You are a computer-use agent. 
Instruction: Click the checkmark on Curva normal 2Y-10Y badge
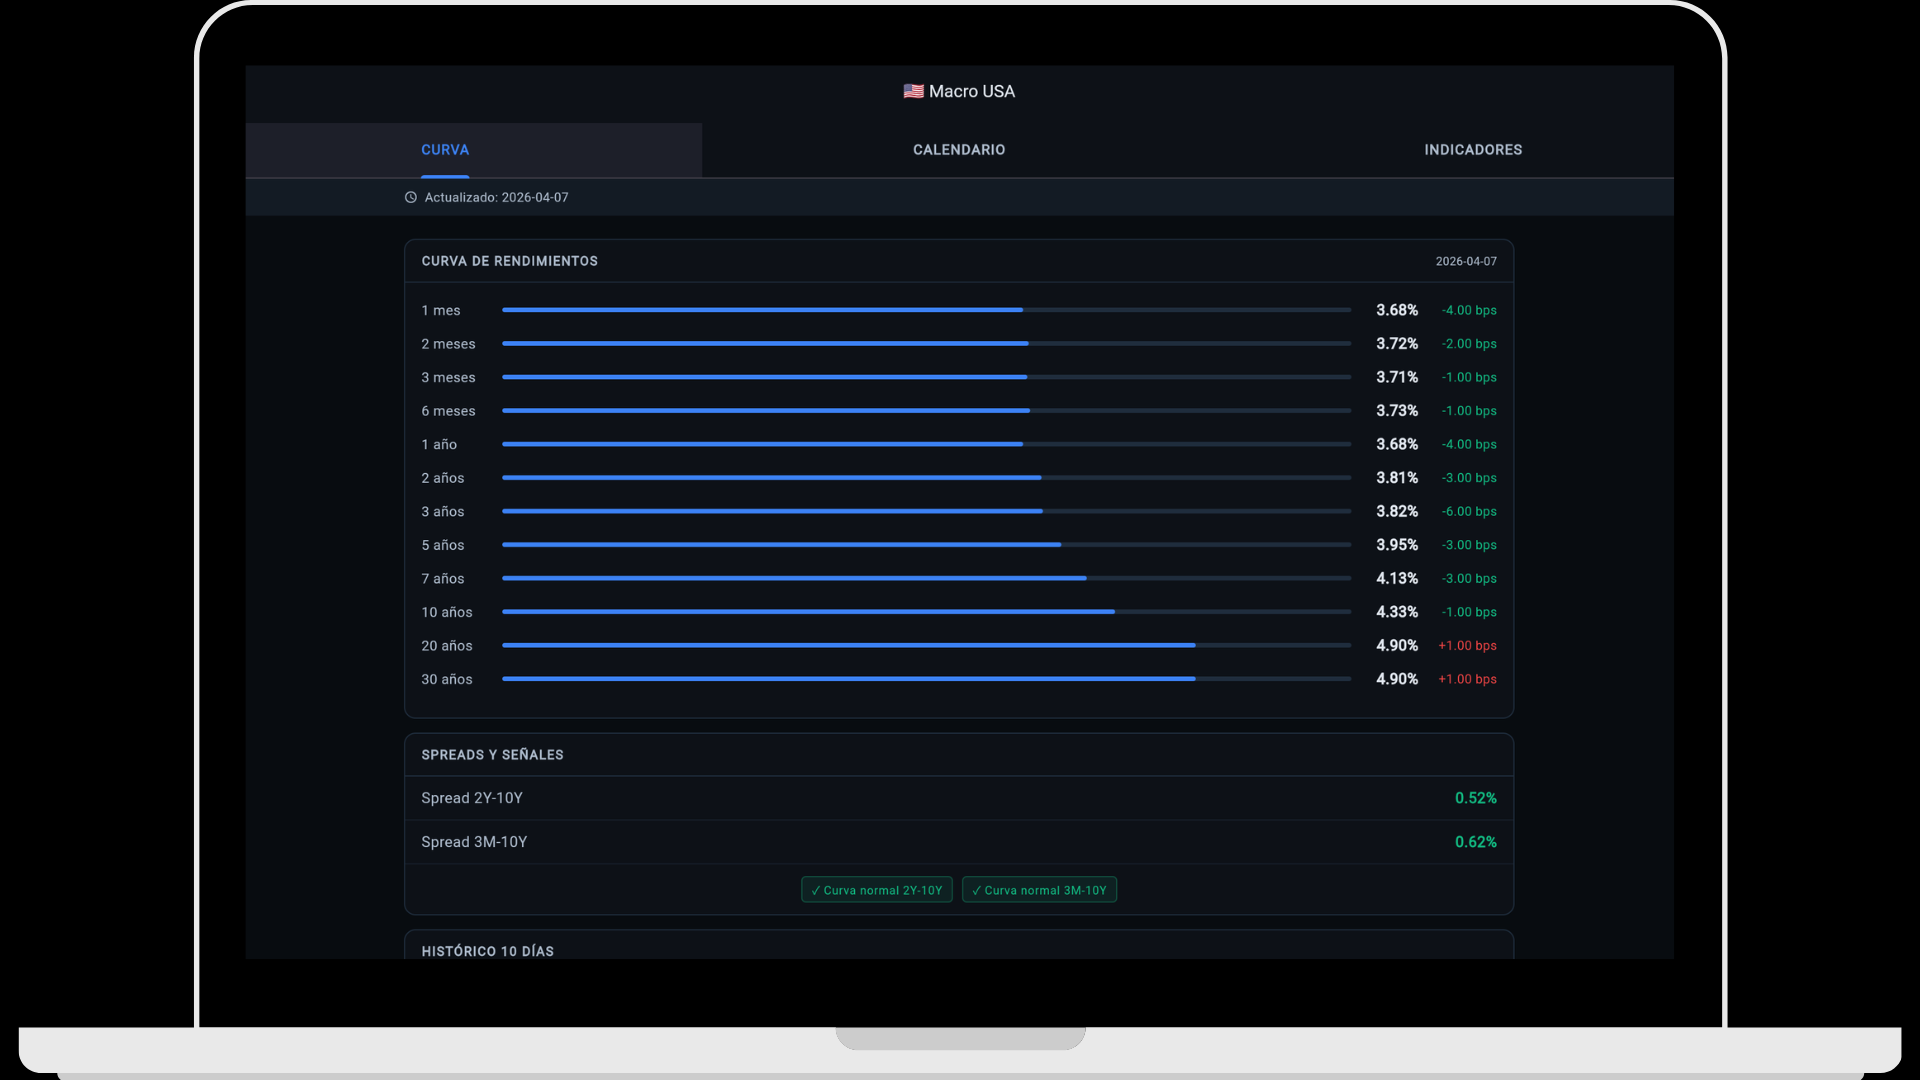coord(814,889)
